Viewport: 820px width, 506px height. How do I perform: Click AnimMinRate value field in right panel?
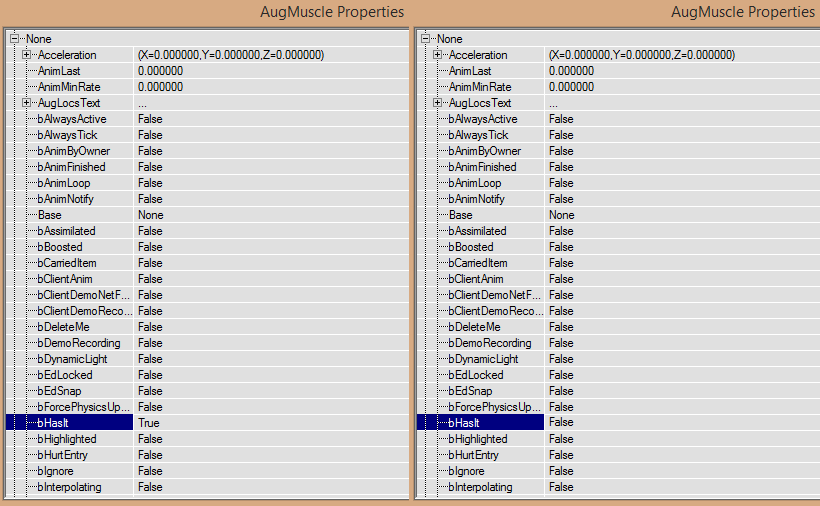click(x=682, y=87)
